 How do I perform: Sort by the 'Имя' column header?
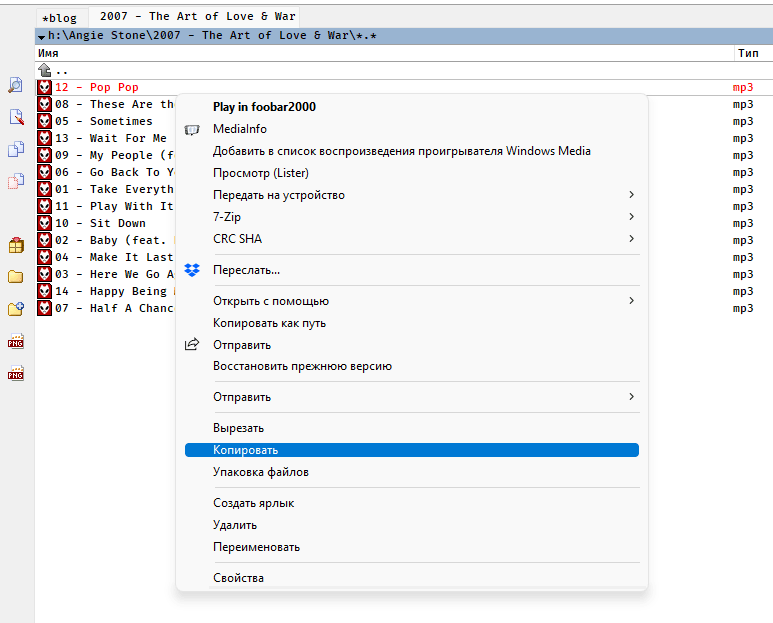(385, 53)
